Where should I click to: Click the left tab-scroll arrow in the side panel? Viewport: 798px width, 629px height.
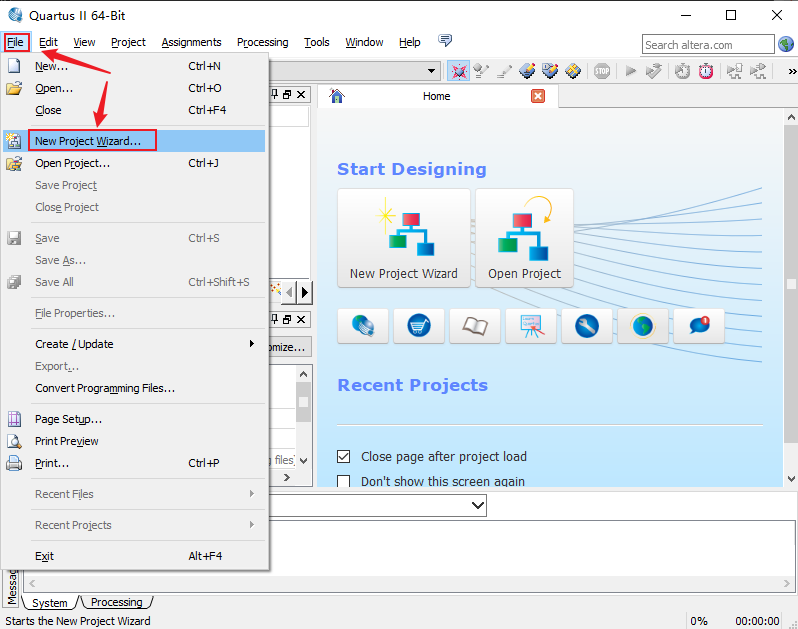pyautogui.click(x=290, y=292)
